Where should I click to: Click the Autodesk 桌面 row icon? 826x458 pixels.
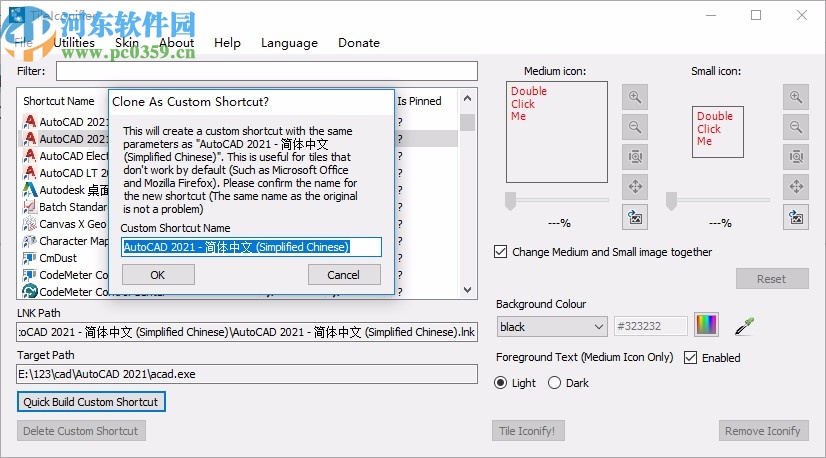pos(30,190)
